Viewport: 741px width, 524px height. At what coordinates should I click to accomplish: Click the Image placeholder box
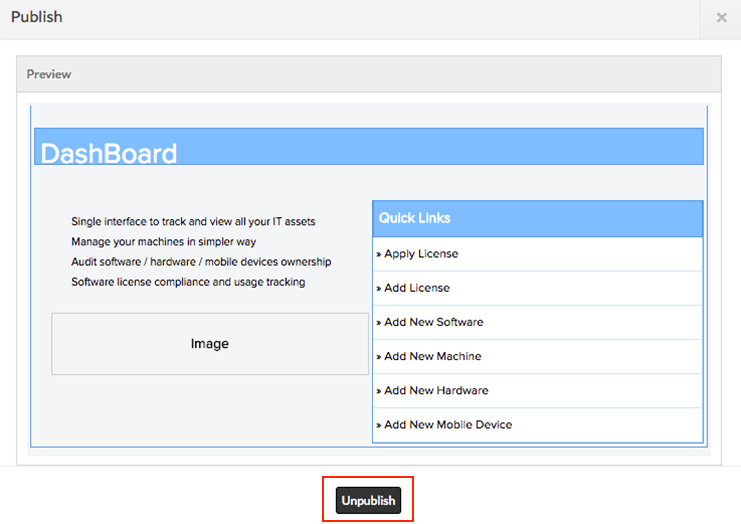pyautogui.click(x=210, y=344)
